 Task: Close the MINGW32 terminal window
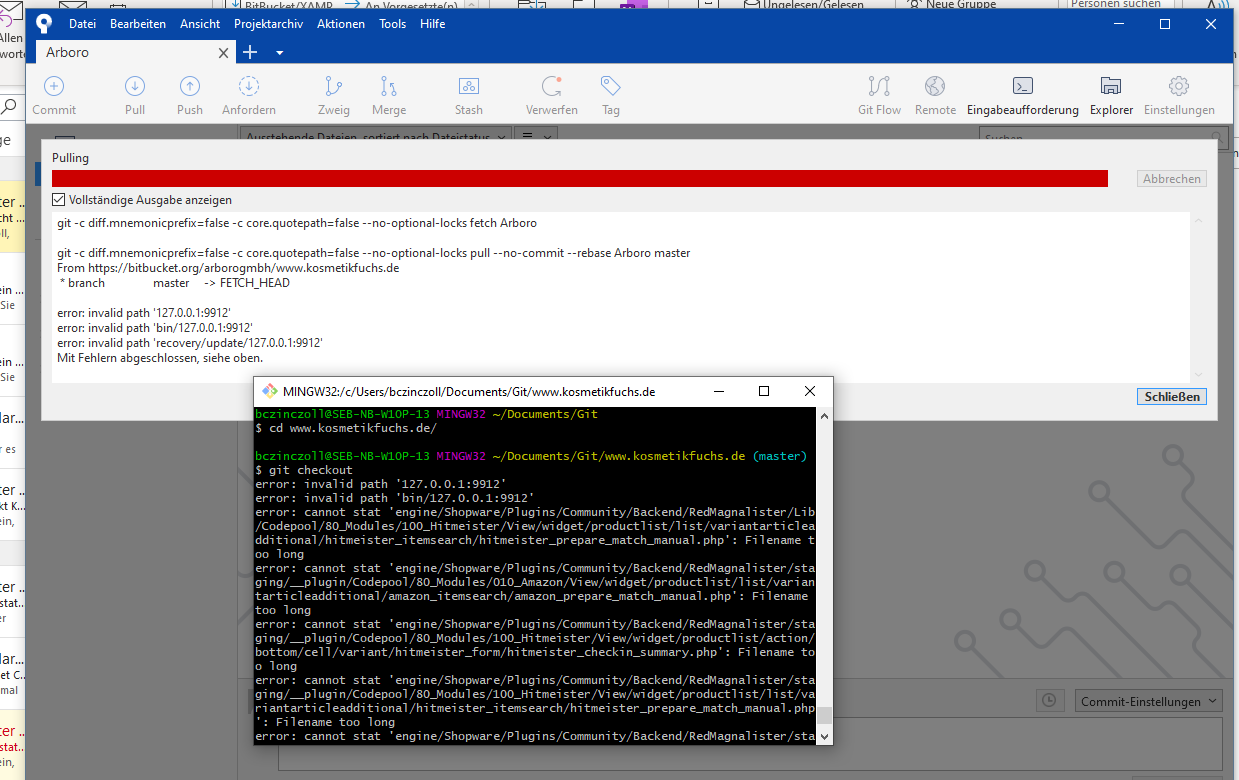pyautogui.click(x=810, y=391)
